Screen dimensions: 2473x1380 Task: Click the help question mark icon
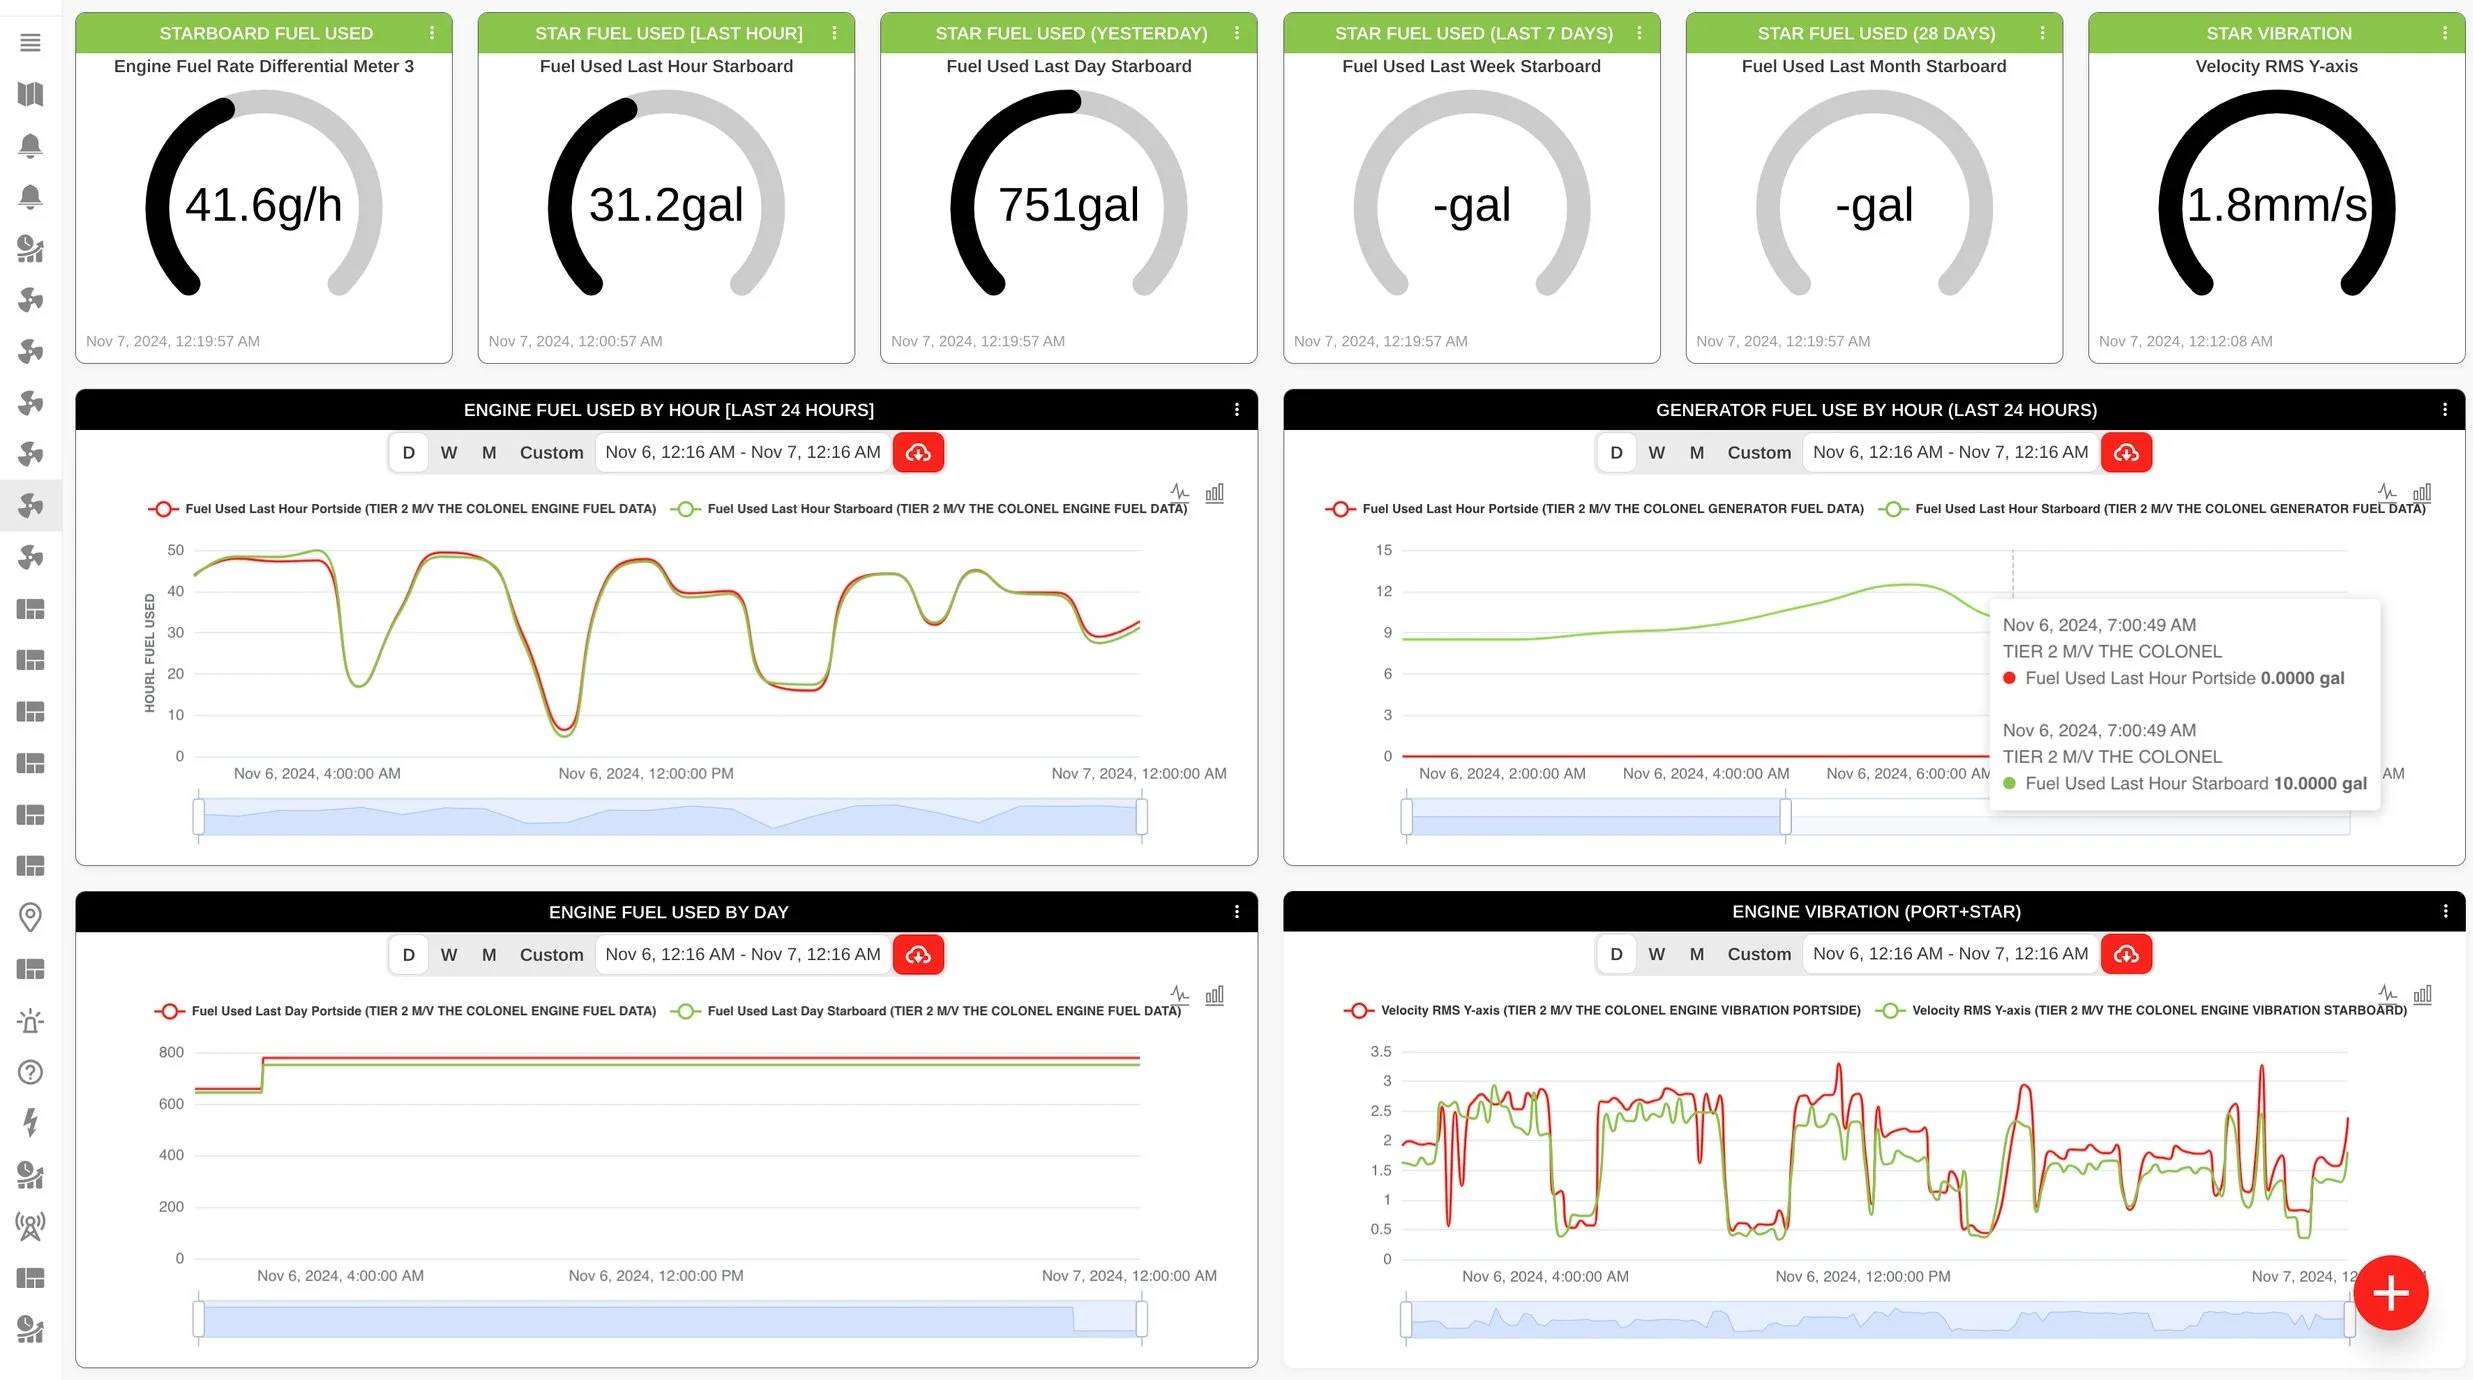(x=30, y=1072)
